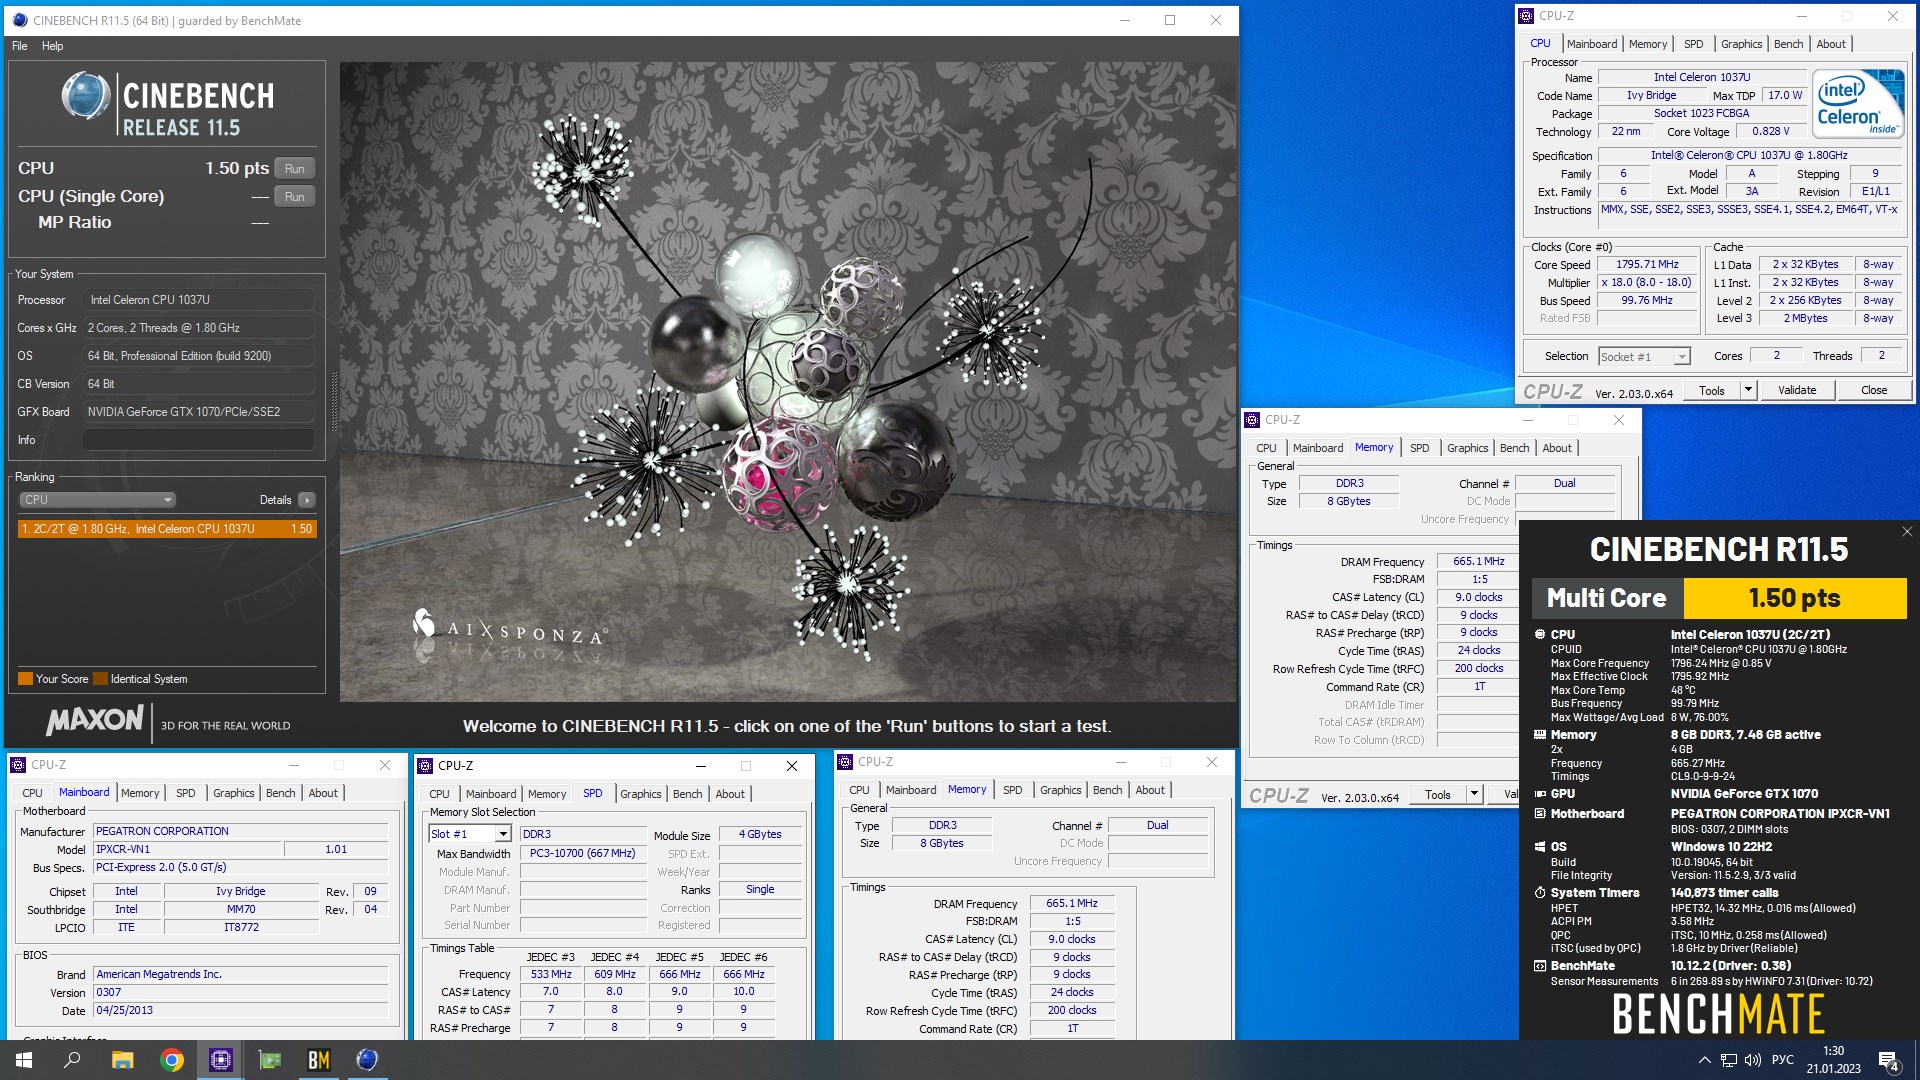Switch to CPU-Z taskbar icon
Viewport: 1920px width, 1080px height.
pyautogui.click(x=220, y=1060)
